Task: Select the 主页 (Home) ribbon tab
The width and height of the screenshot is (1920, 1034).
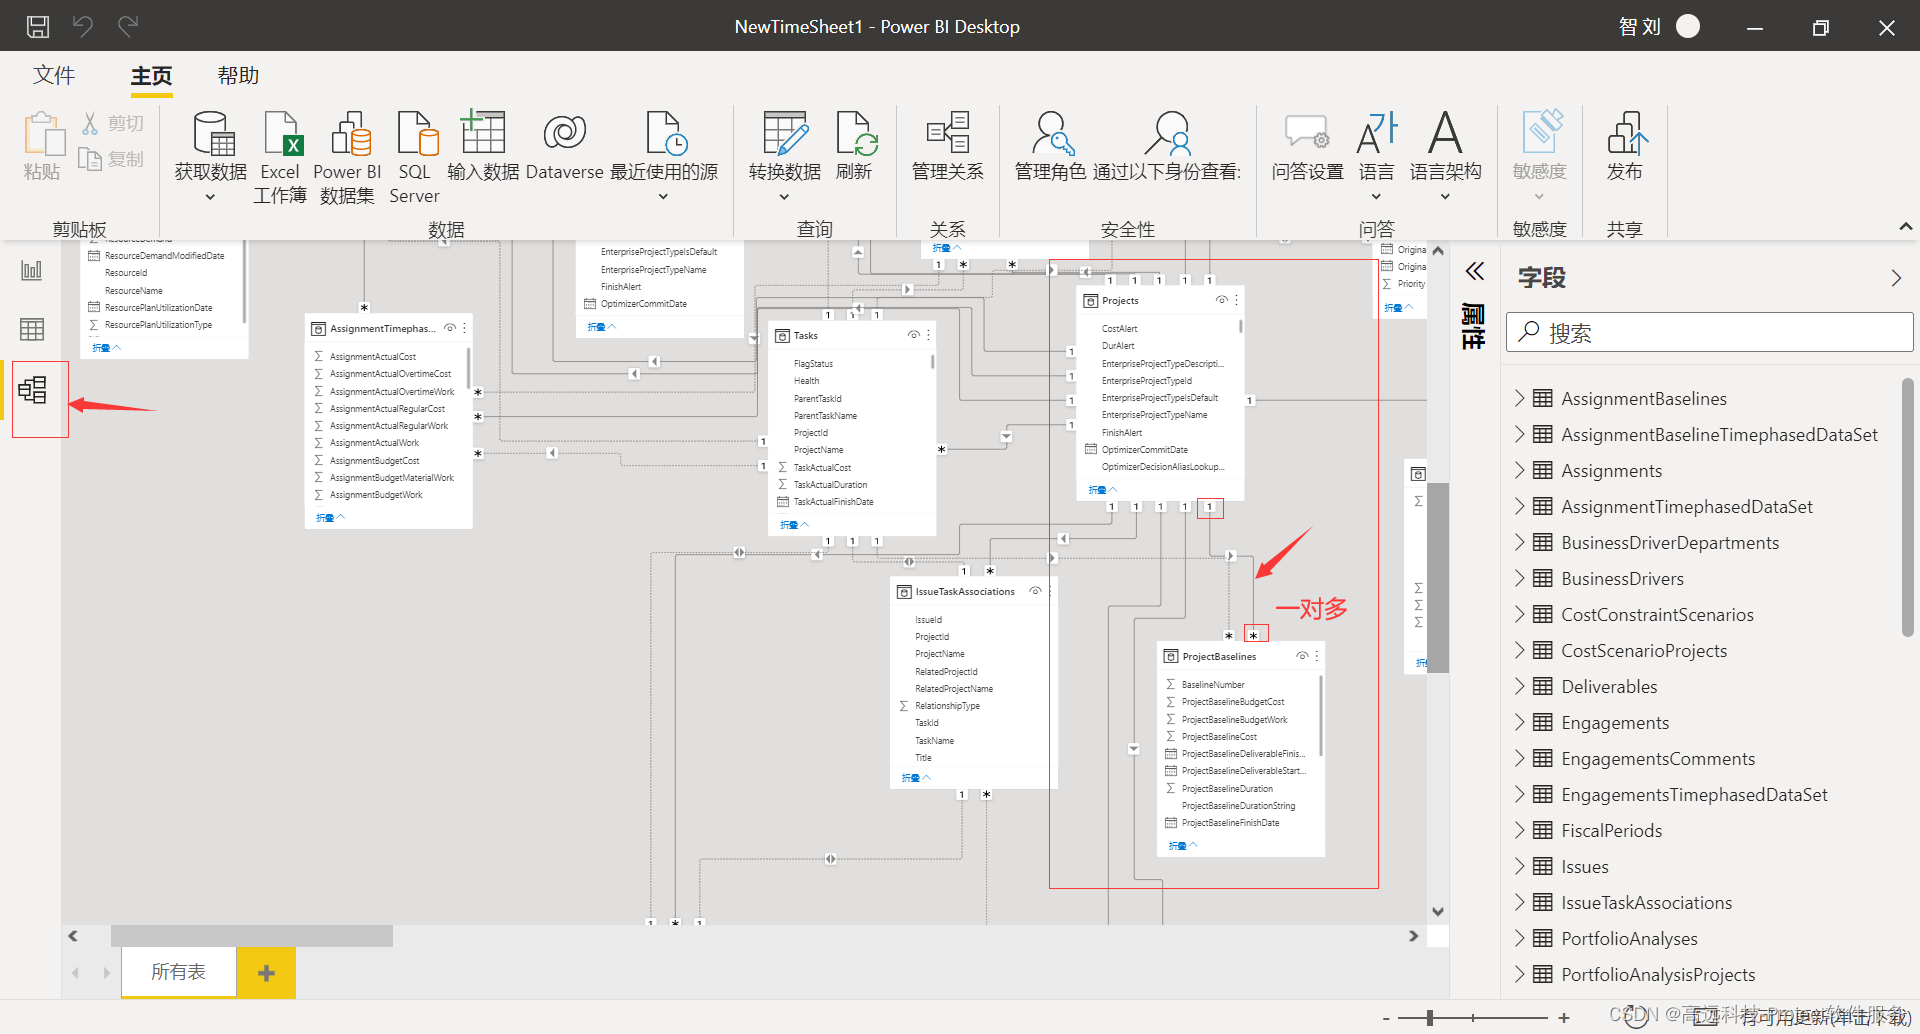Action: point(151,76)
